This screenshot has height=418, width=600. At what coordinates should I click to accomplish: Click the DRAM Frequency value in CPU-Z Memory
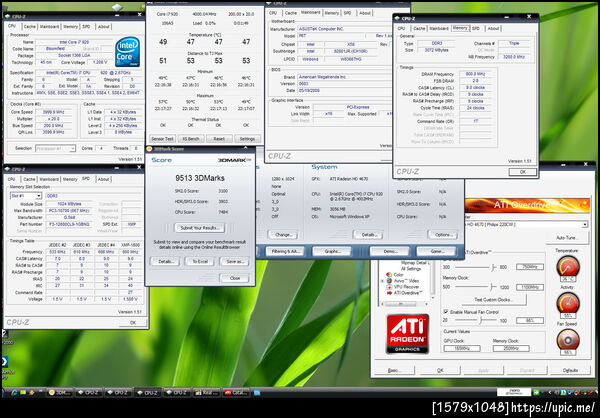[x=475, y=74]
